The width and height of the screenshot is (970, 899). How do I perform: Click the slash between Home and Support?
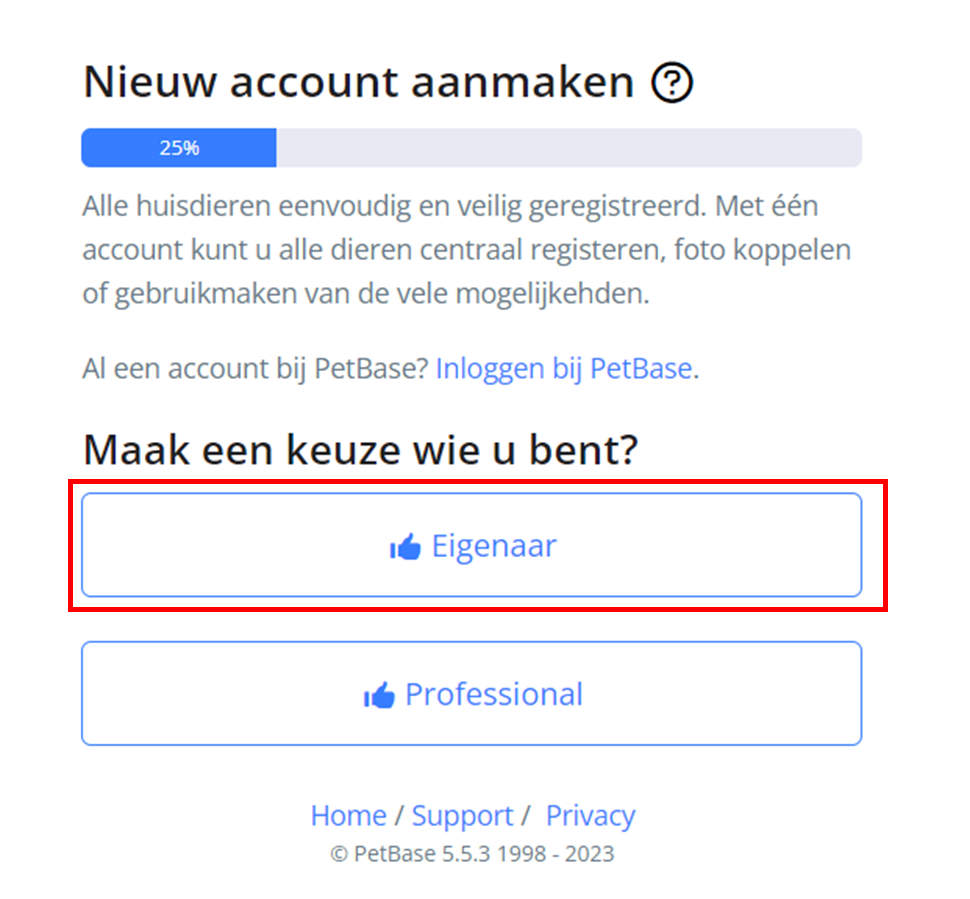coord(399,815)
